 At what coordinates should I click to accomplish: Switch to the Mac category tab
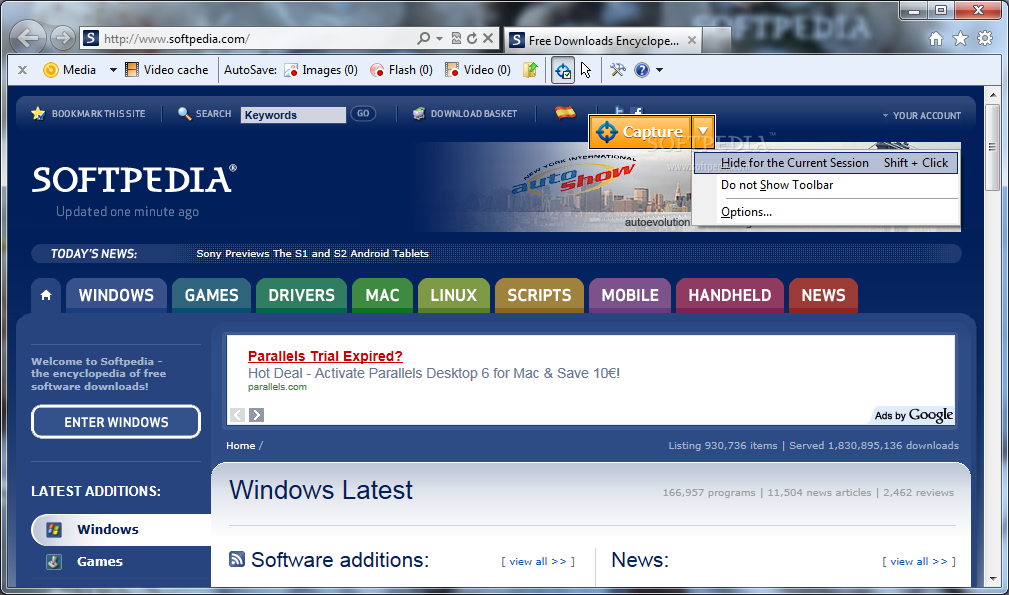click(382, 295)
